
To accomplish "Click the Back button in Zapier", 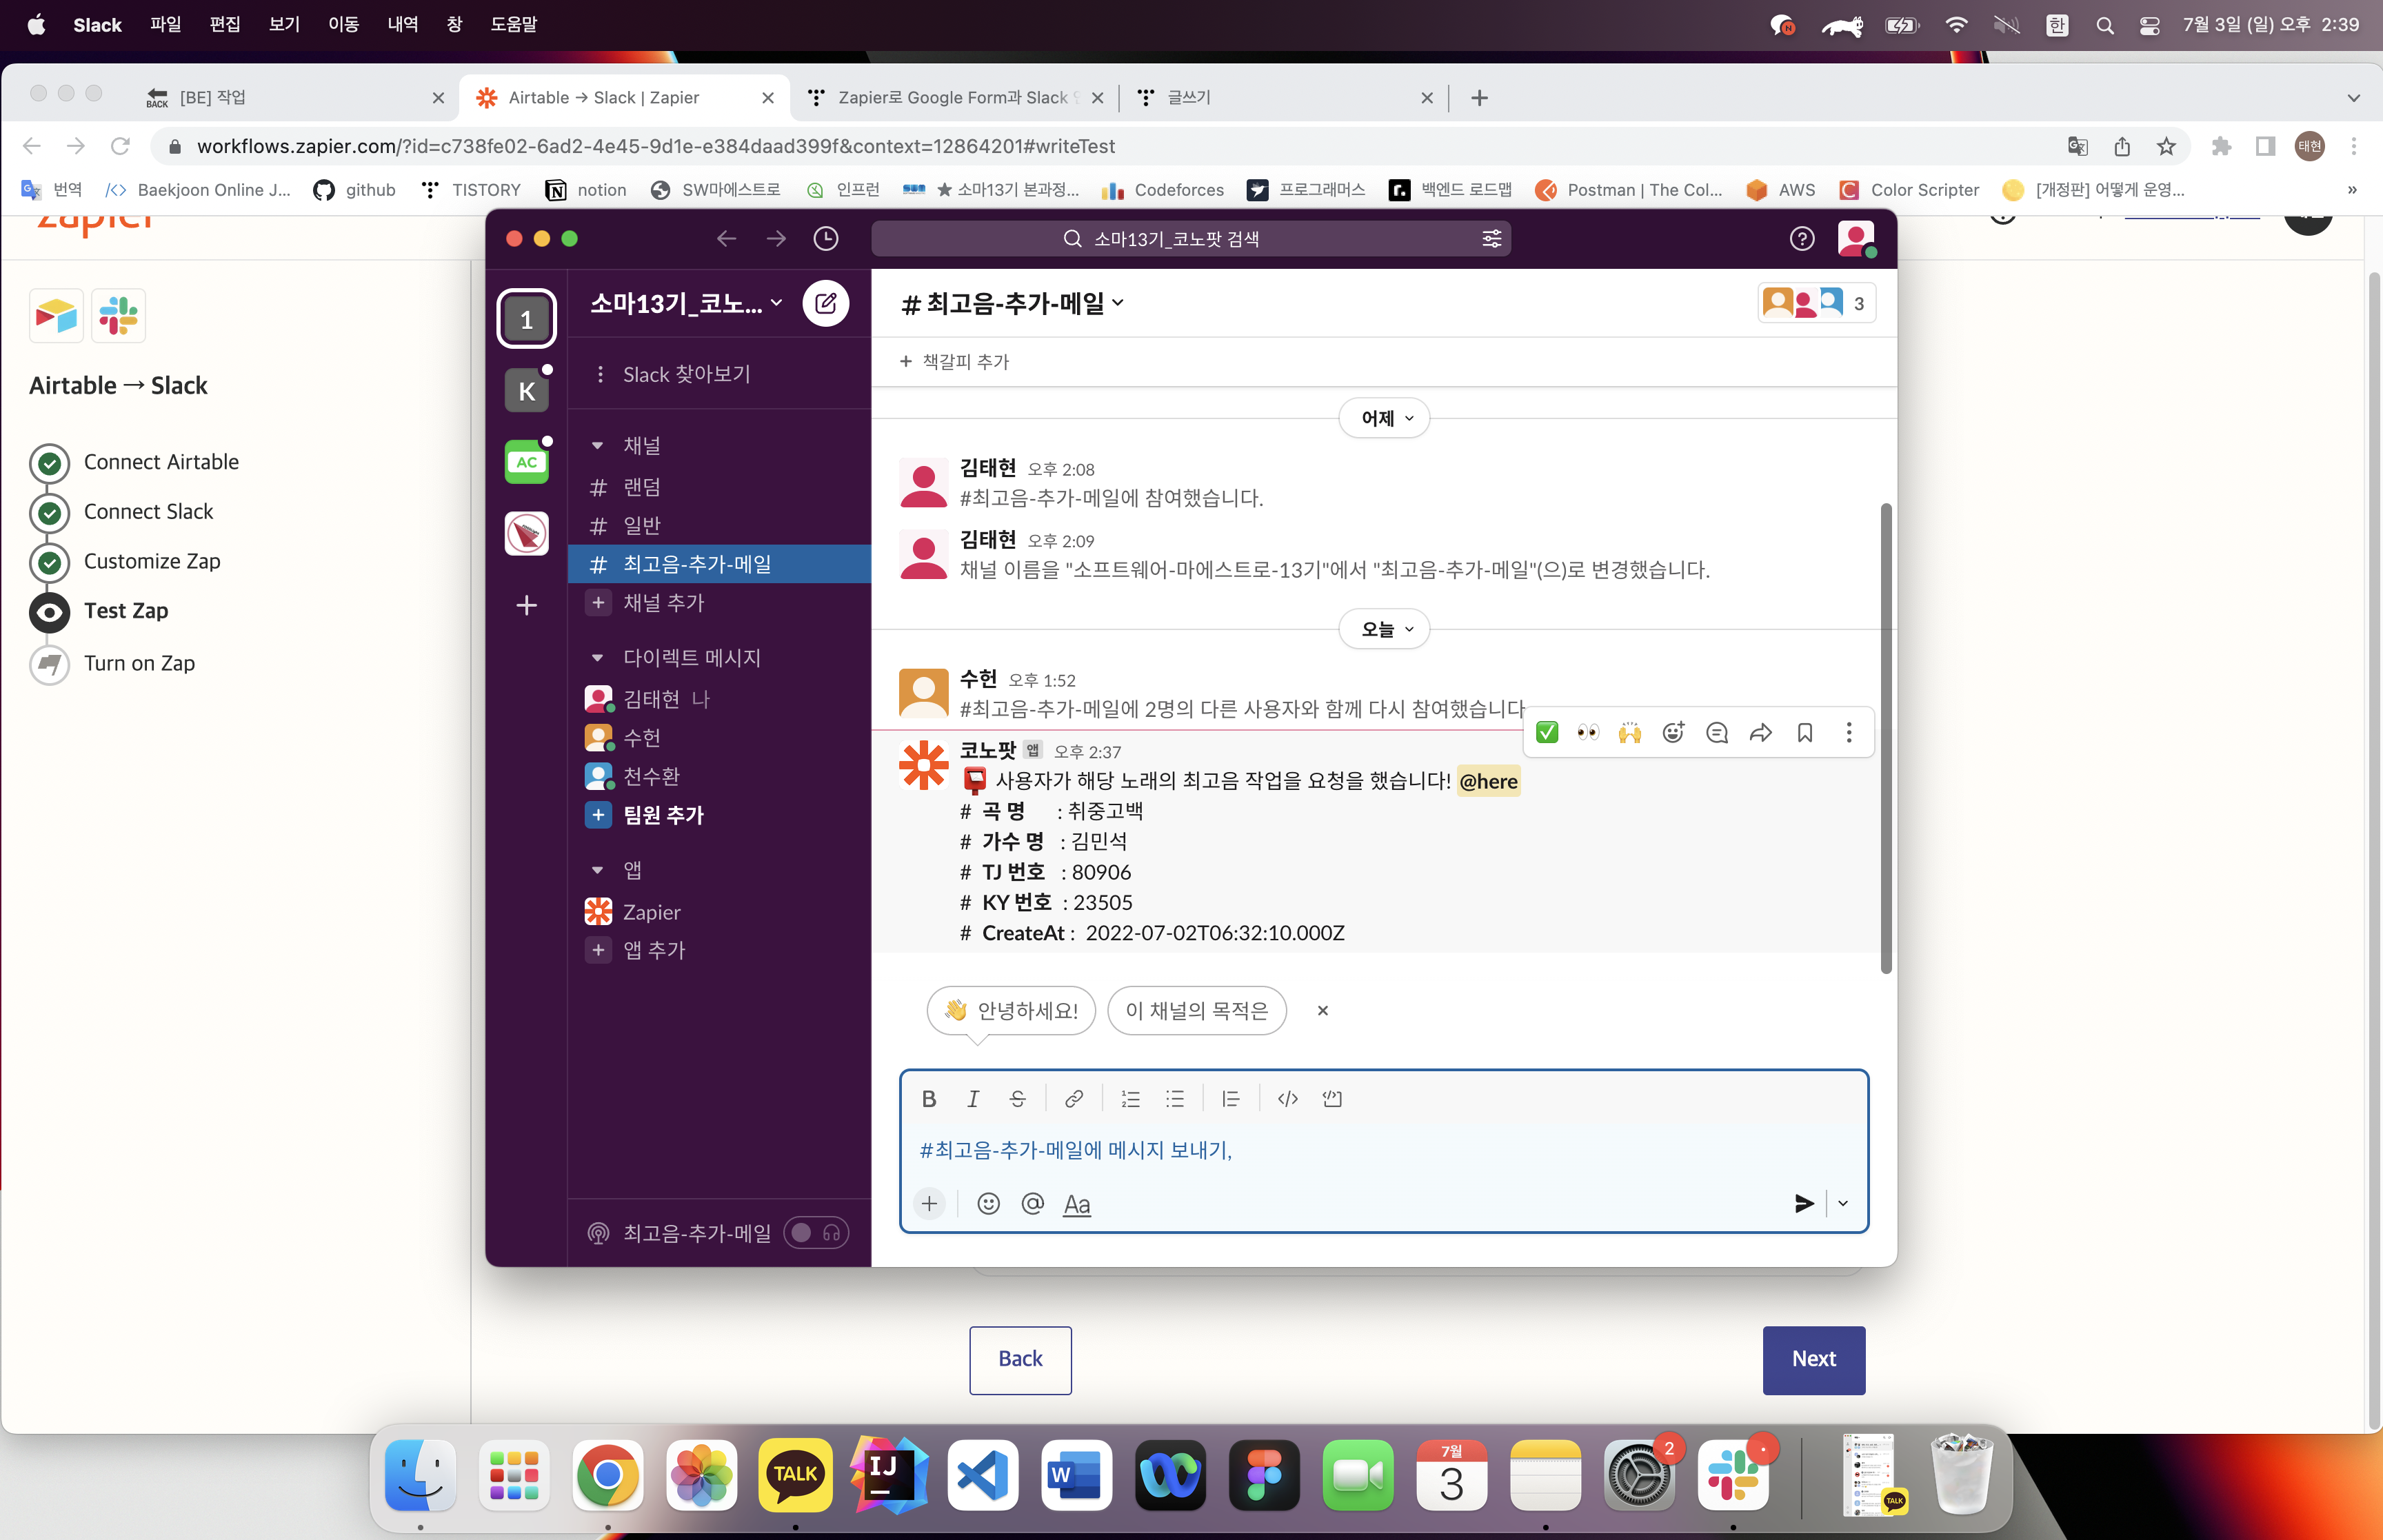I will 1019,1359.
